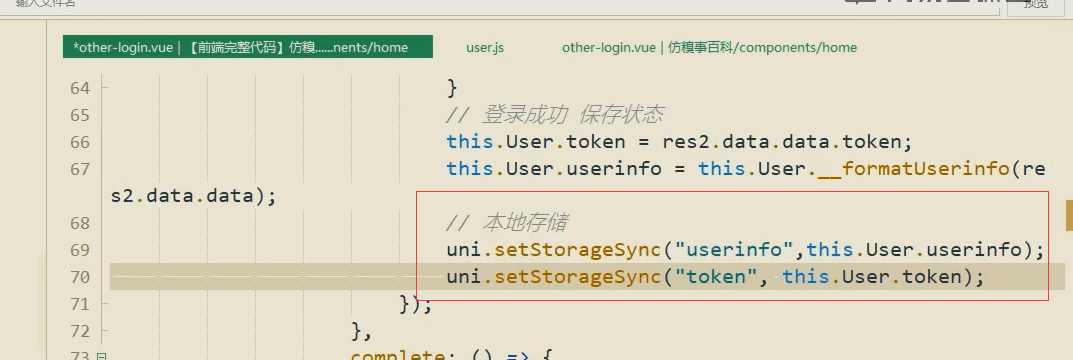The width and height of the screenshot is (1073, 360).
Task: Click the closing }); on line 71
Action: (416, 304)
